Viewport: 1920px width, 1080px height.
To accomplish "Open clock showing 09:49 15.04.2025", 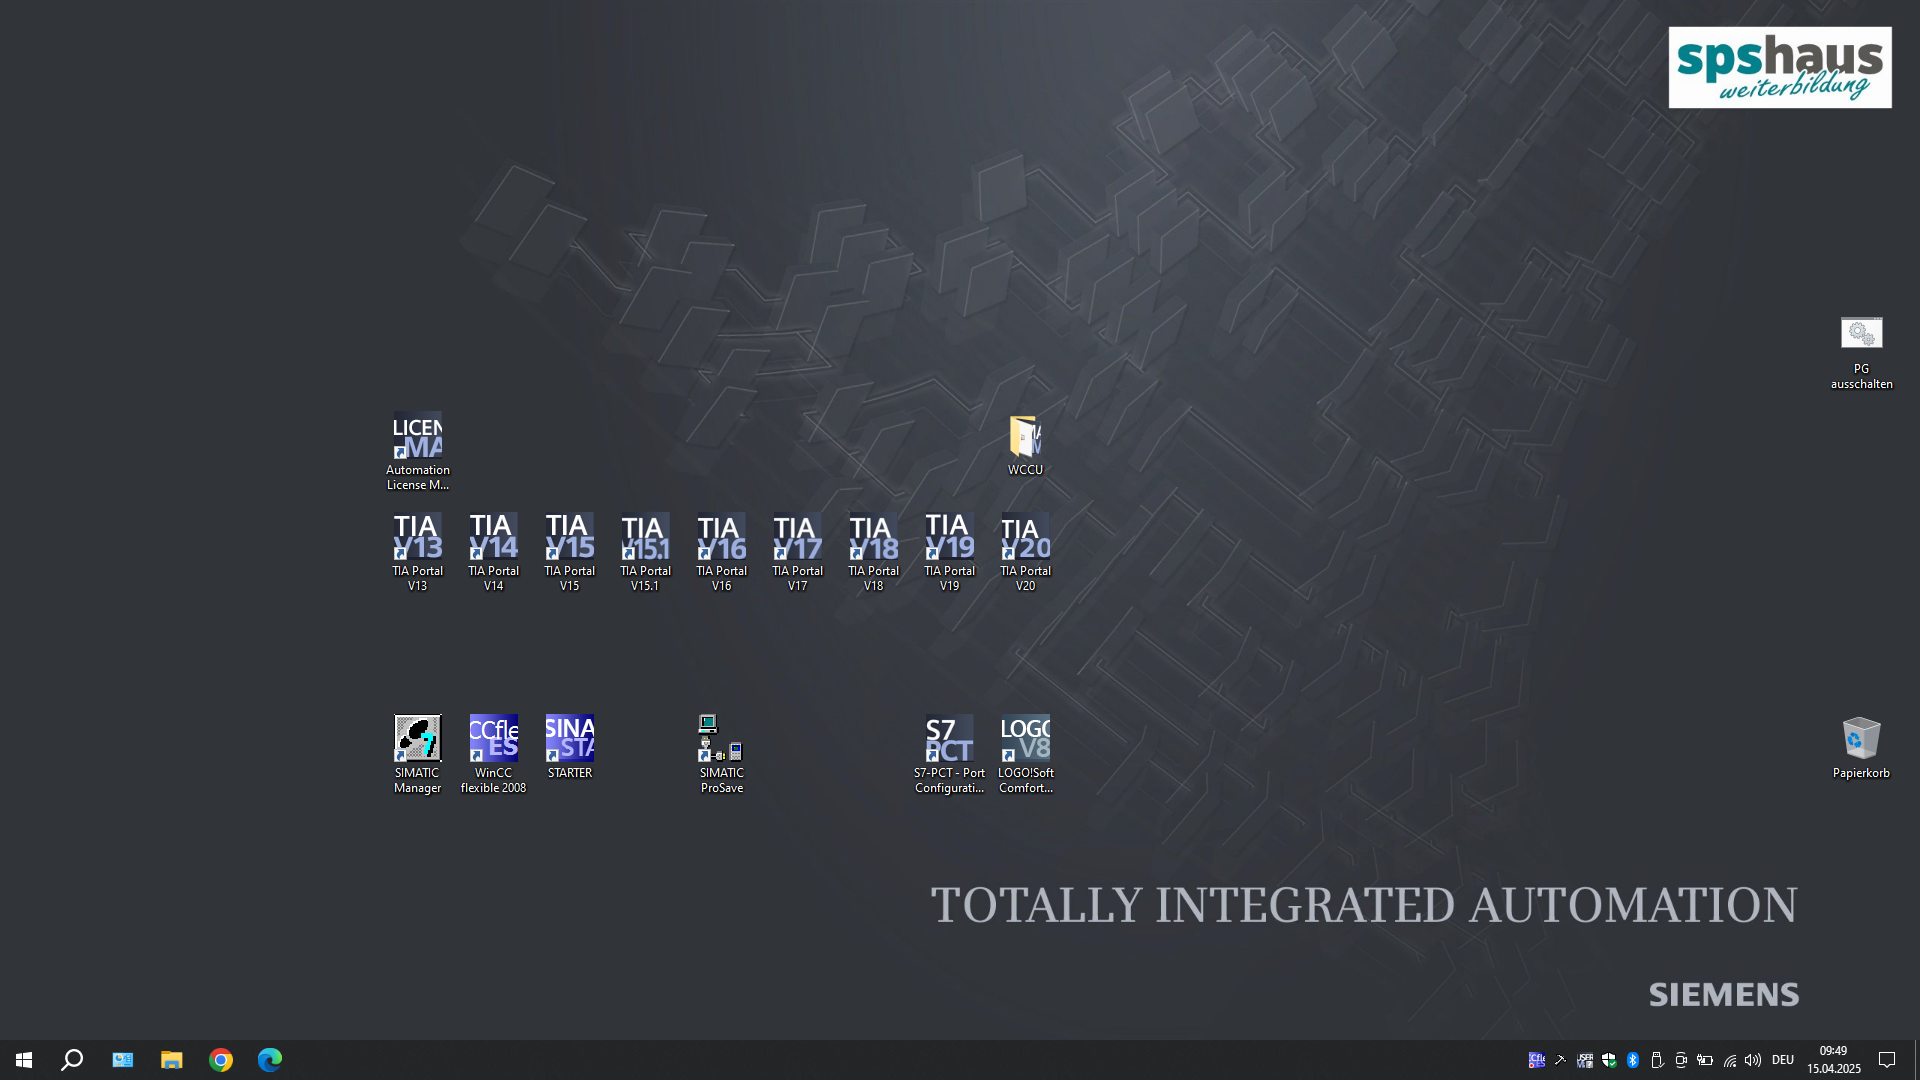I will [1834, 1060].
